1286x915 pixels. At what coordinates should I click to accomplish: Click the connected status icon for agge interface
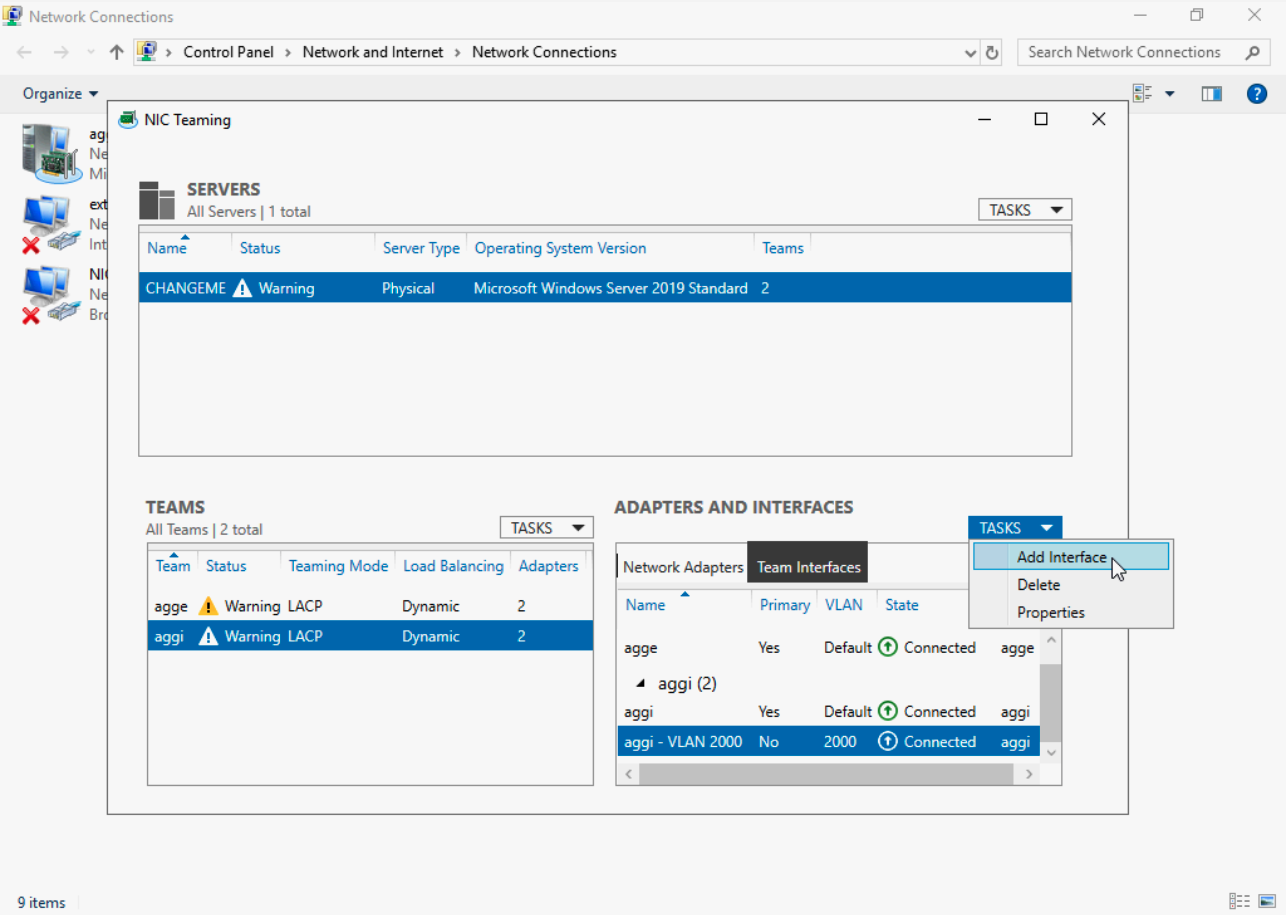(x=887, y=647)
